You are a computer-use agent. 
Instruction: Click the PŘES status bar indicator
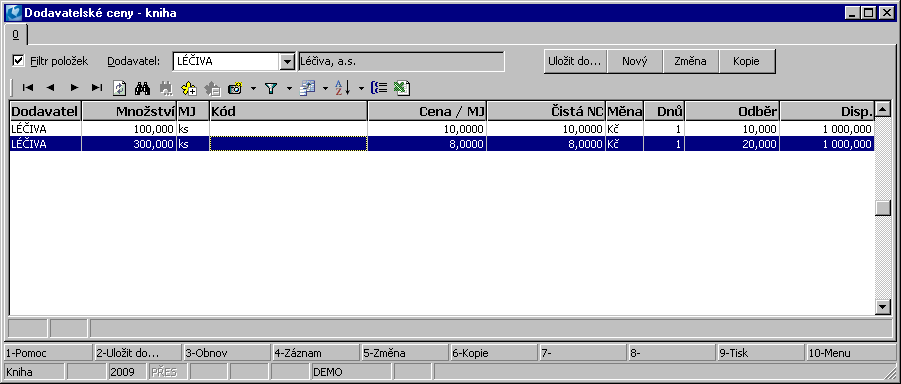click(x=167, y=372)
